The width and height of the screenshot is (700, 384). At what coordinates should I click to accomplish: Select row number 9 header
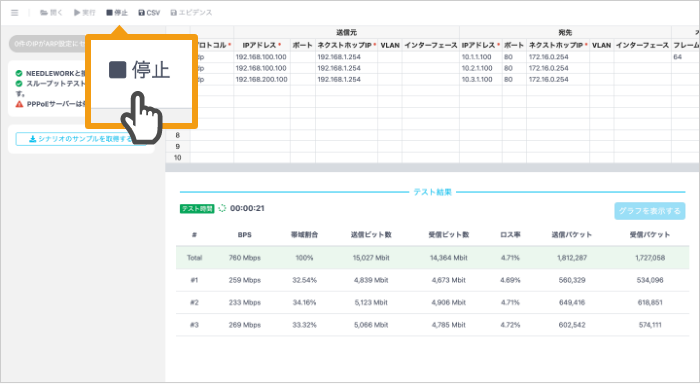178,146
